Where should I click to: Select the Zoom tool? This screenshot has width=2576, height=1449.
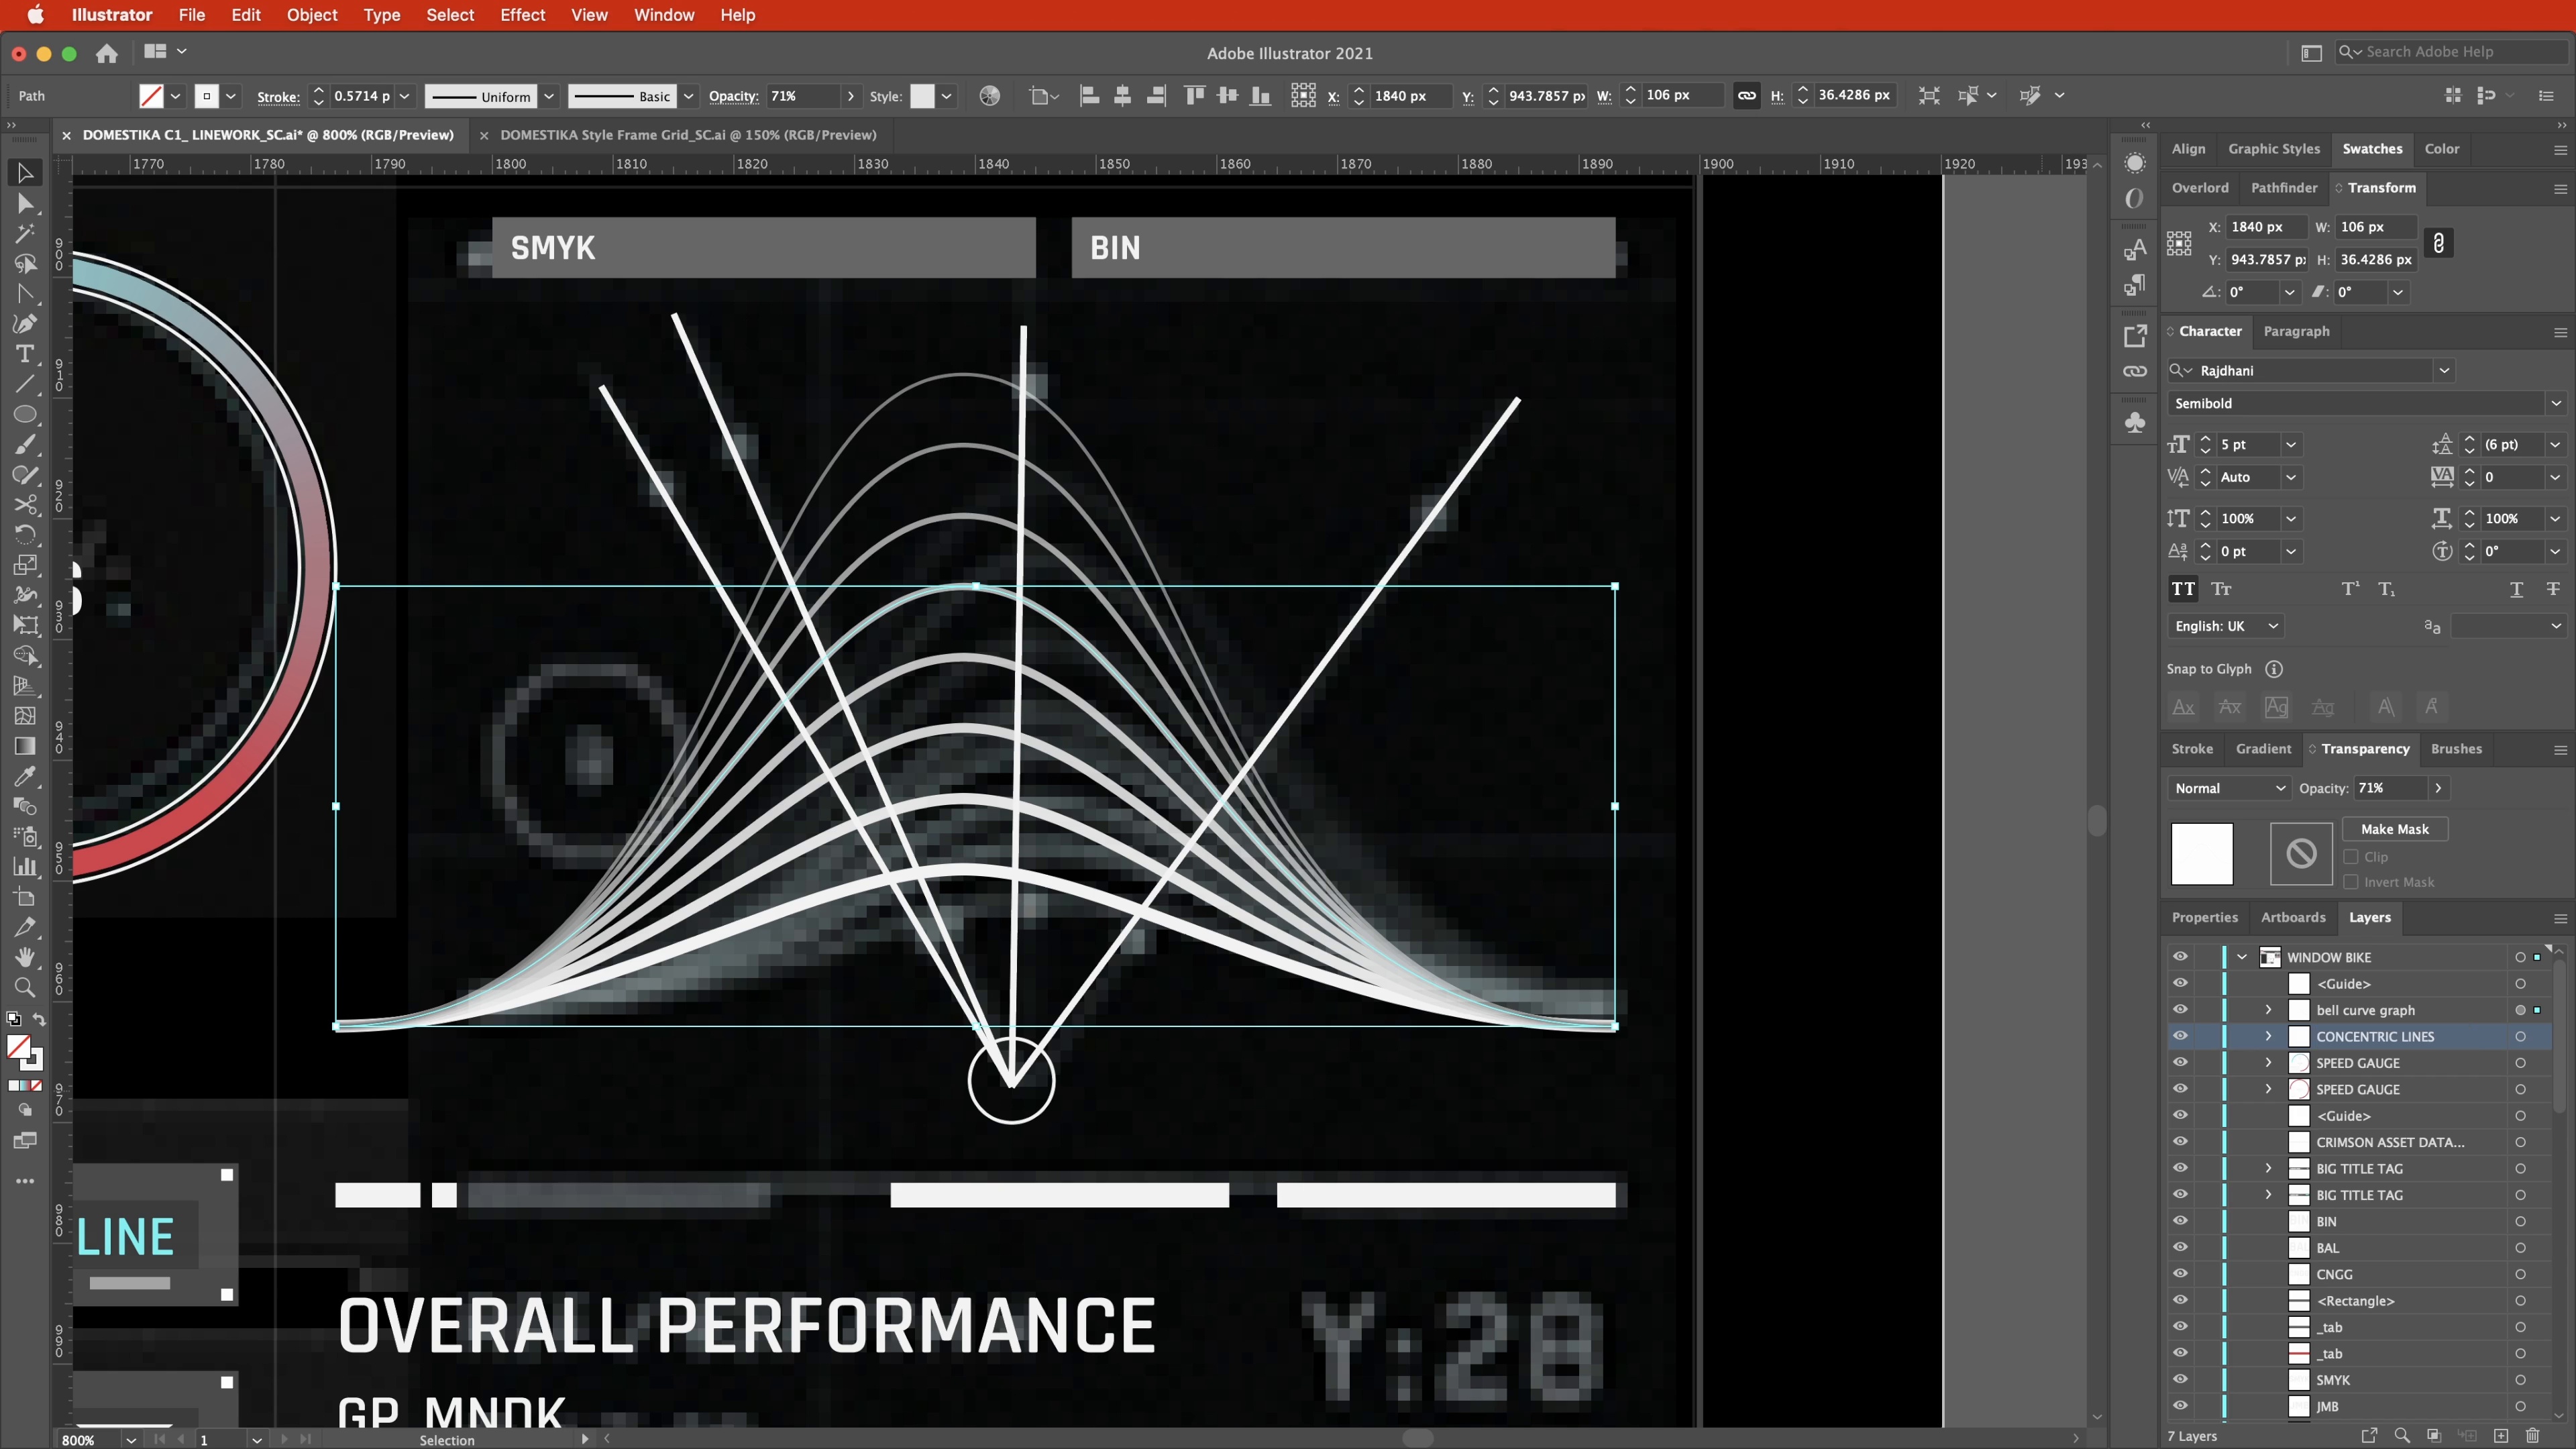click(25, 988)
